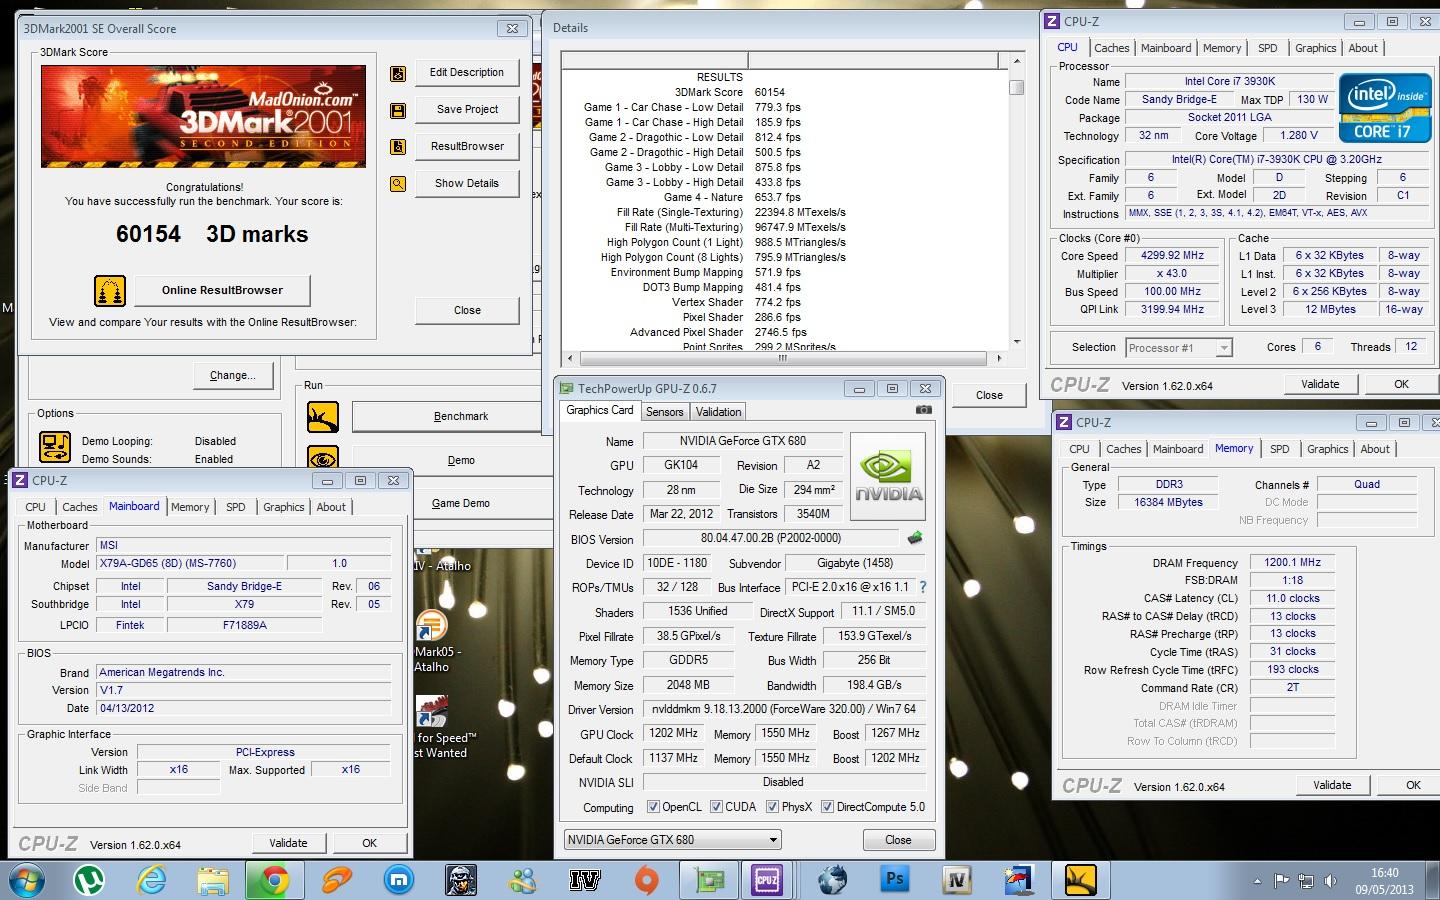Open Origin from the taskbar
This screenshot has width=1440, height=900.
coord(646,880)
